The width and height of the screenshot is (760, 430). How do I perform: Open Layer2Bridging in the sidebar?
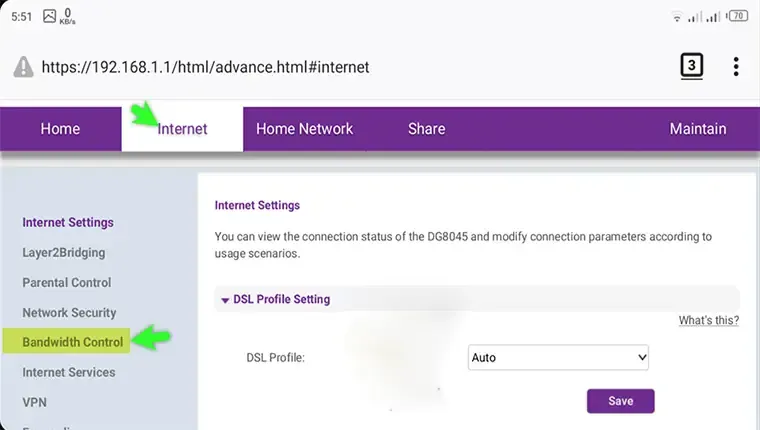click(63, 253)
